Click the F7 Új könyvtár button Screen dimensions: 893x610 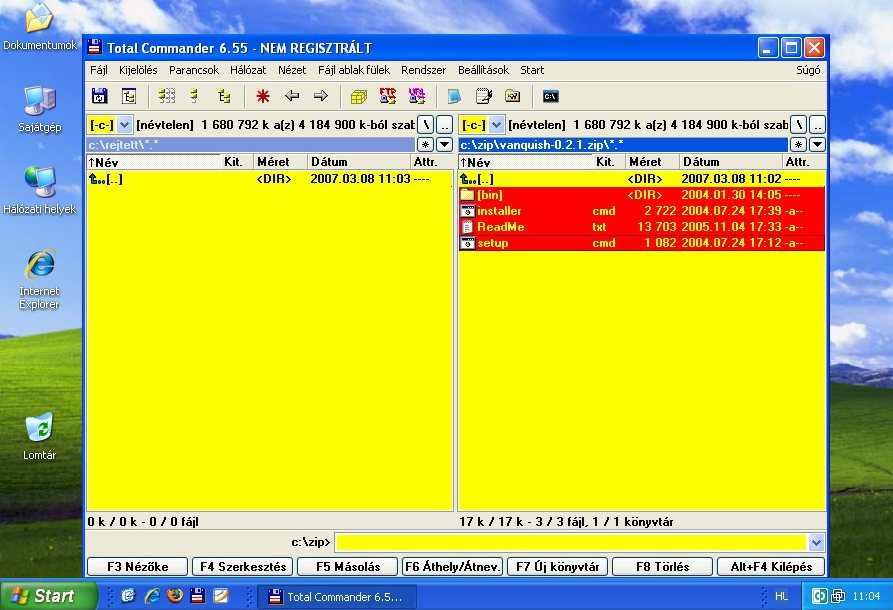click(558, 567)
